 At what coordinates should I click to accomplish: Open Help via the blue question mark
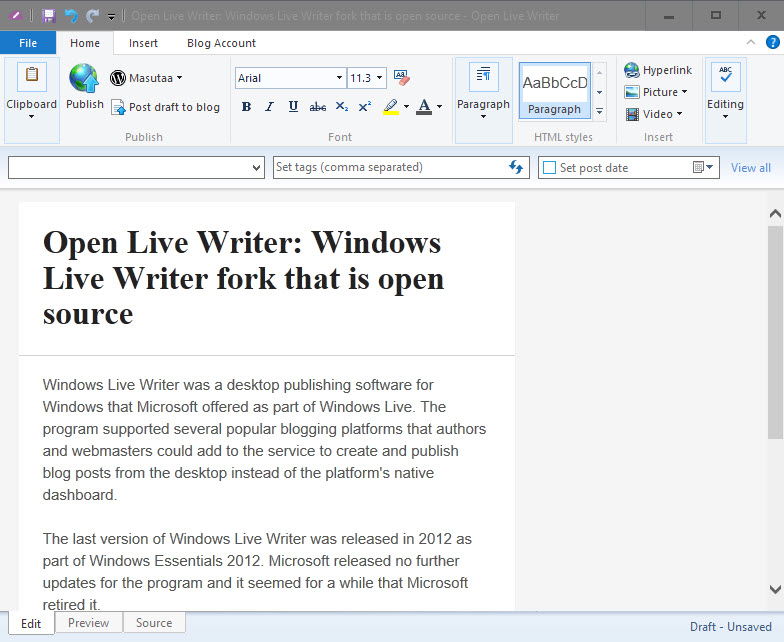772,42
